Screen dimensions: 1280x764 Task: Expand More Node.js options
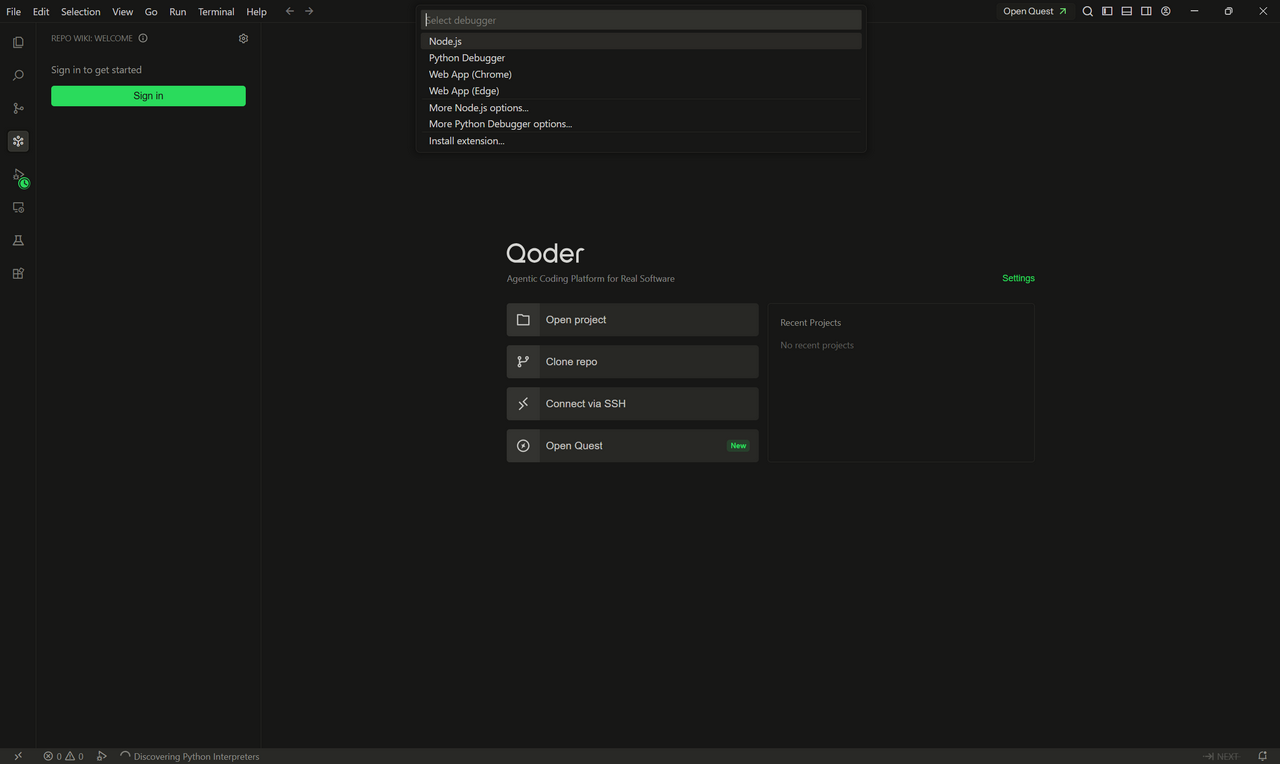(x=641, y=108)
